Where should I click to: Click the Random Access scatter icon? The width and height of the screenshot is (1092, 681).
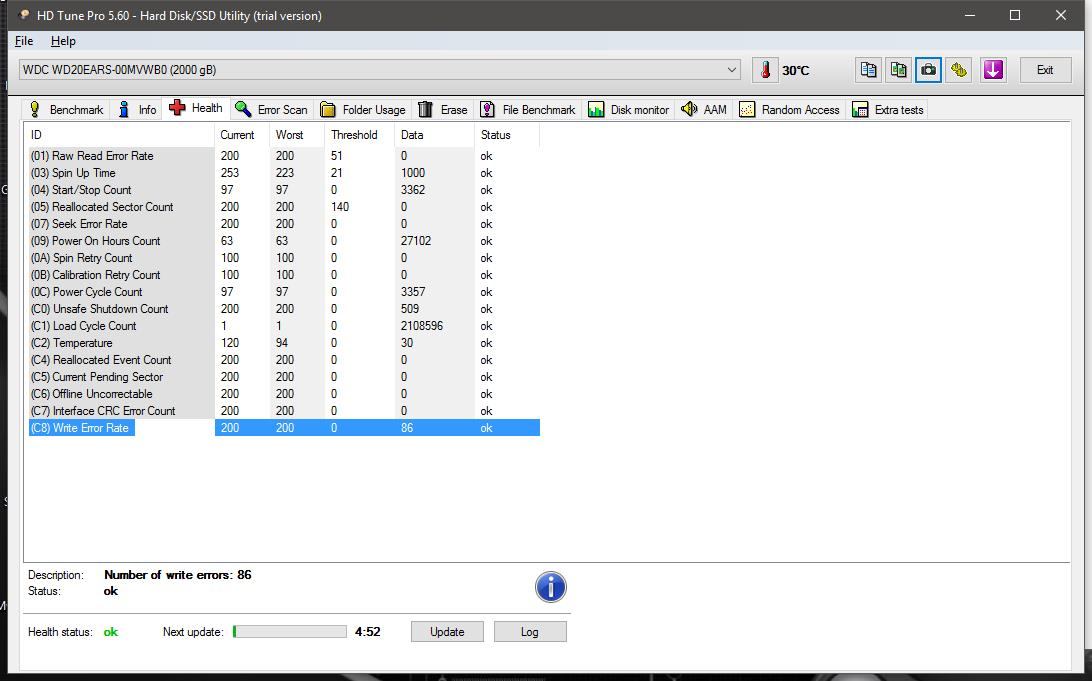coord(747,109)
